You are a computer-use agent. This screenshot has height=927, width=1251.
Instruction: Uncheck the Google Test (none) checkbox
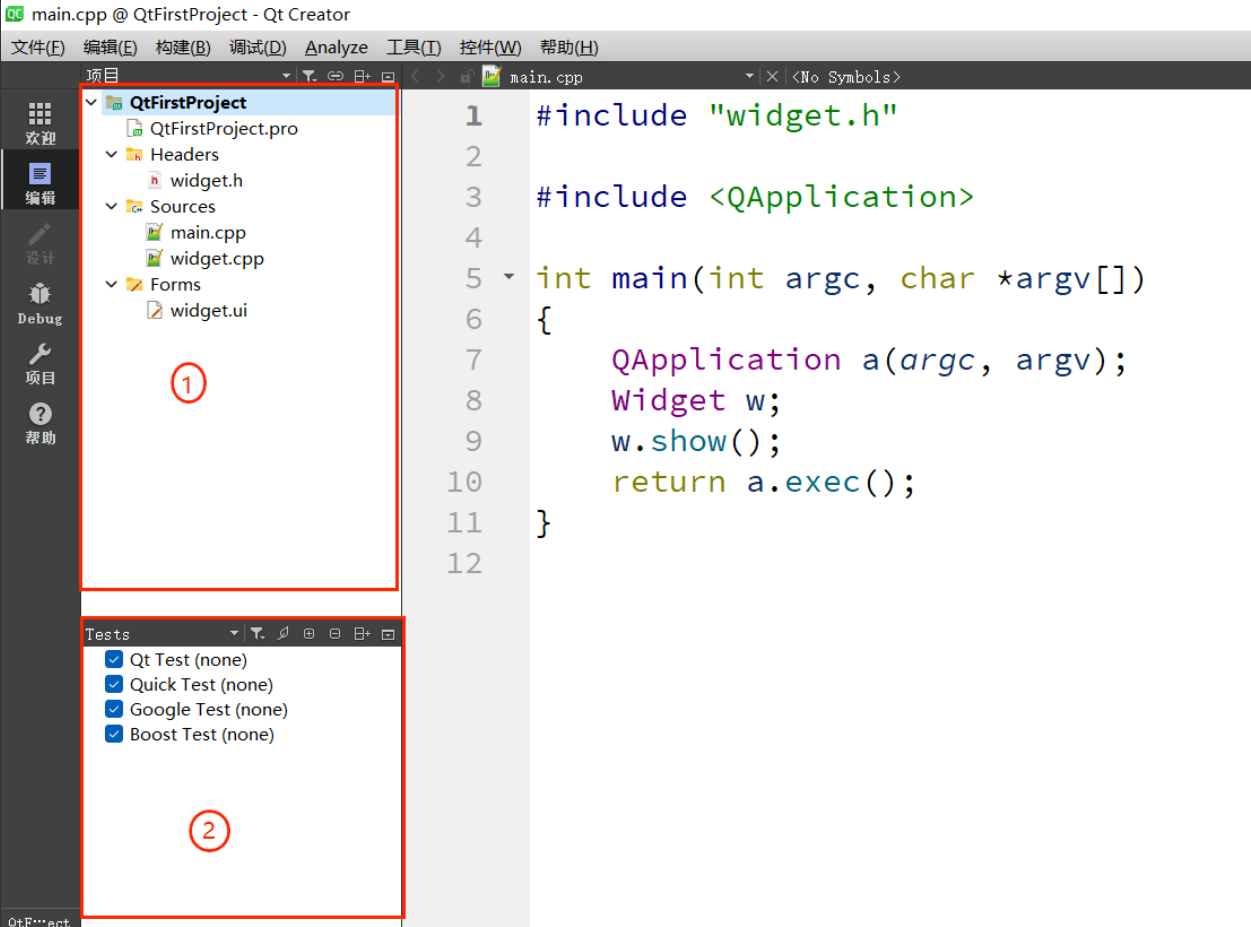(x=114, y=710)
